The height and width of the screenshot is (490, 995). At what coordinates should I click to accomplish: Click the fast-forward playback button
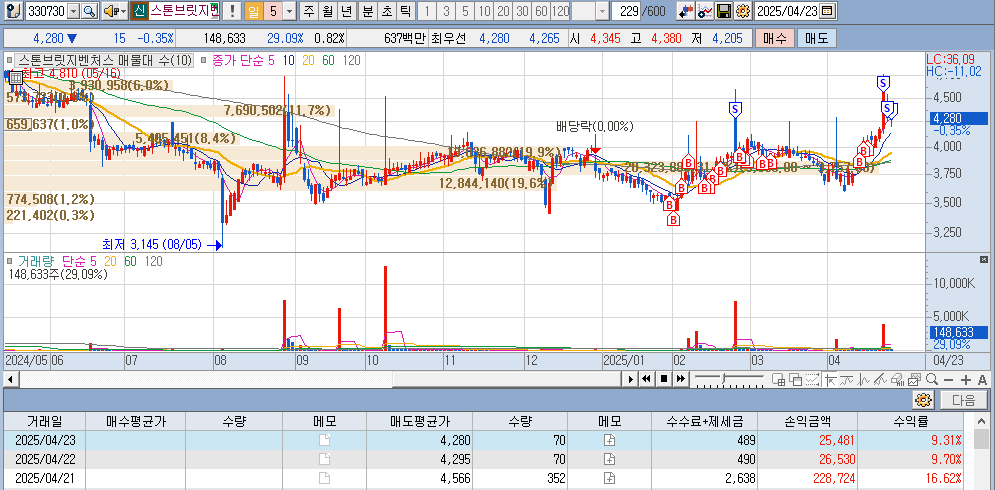point(681,380)
